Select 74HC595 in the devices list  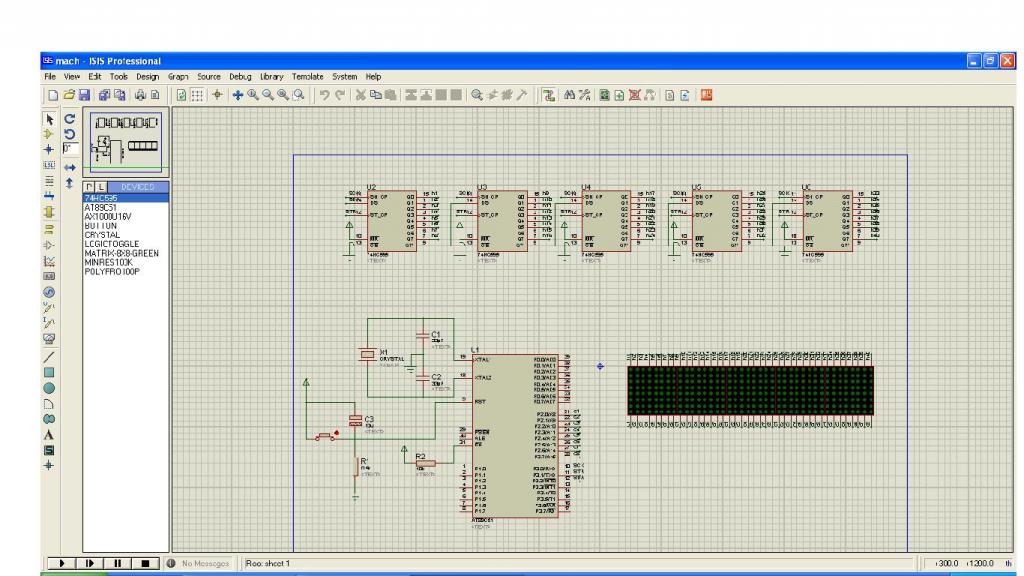pos(125,198)
